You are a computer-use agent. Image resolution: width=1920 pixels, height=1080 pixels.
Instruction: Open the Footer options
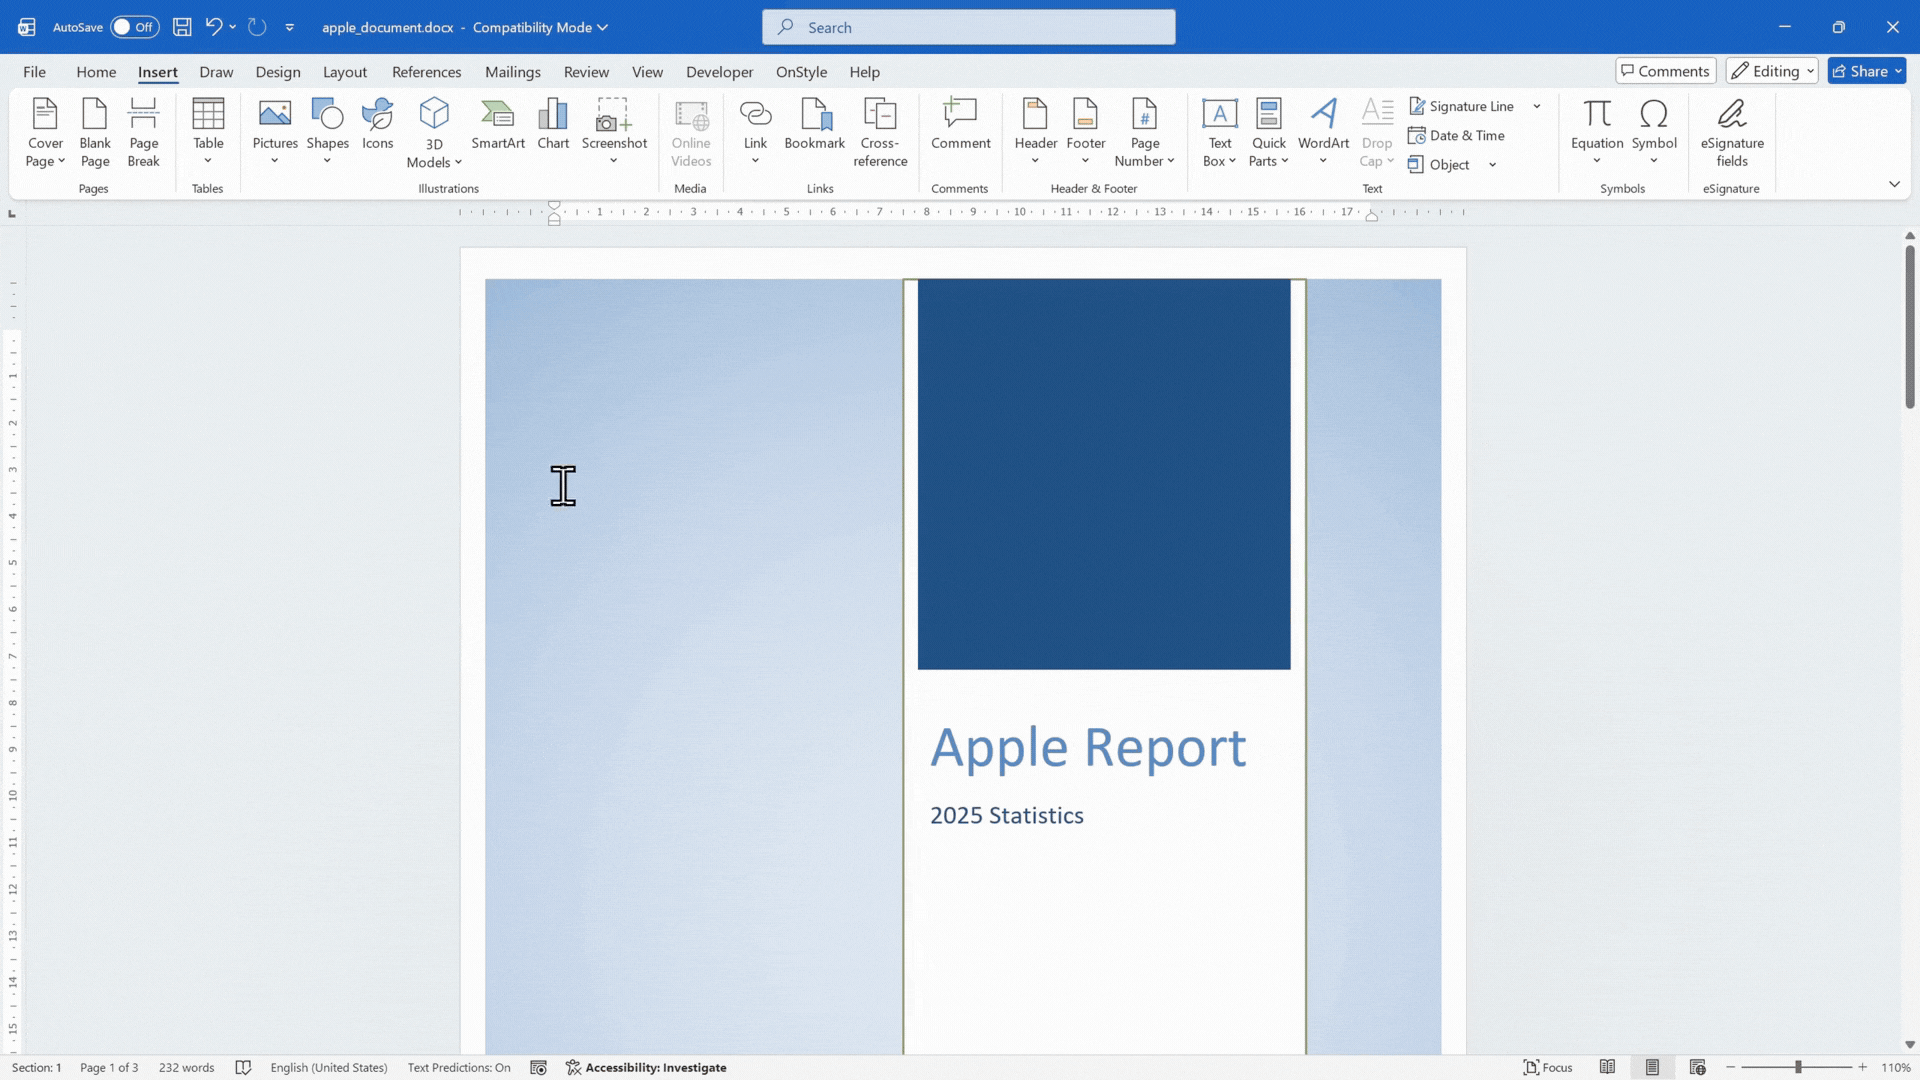[1085, 133]
